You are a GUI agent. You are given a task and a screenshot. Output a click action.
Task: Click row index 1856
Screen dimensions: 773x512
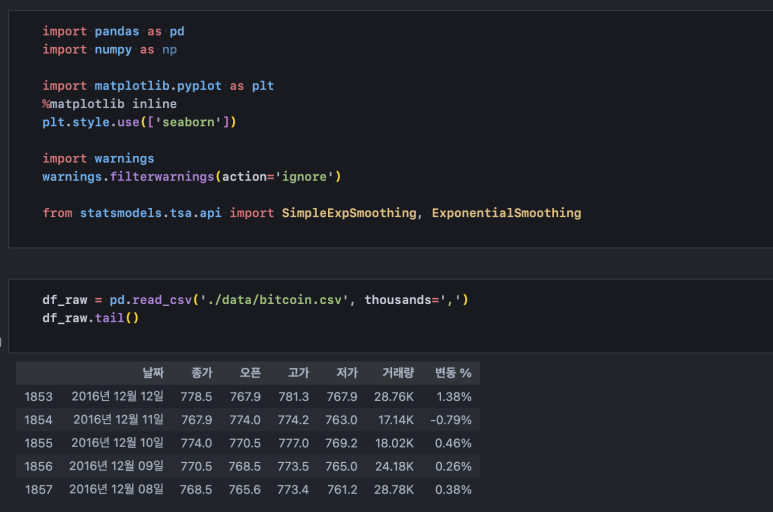click(38, 466)
